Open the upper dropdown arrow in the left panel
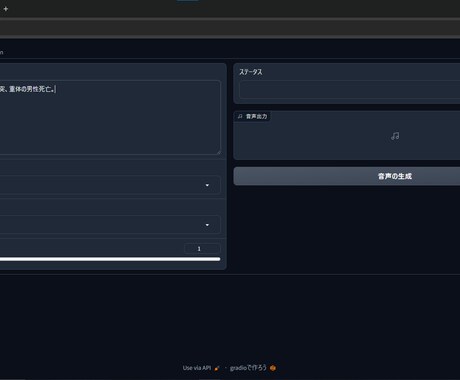 pos(207,185)
